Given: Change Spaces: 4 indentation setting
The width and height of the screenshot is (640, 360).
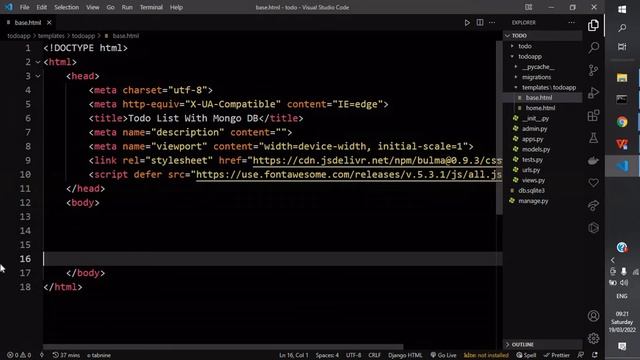Looking at the screenshot, I should point(327,355).
